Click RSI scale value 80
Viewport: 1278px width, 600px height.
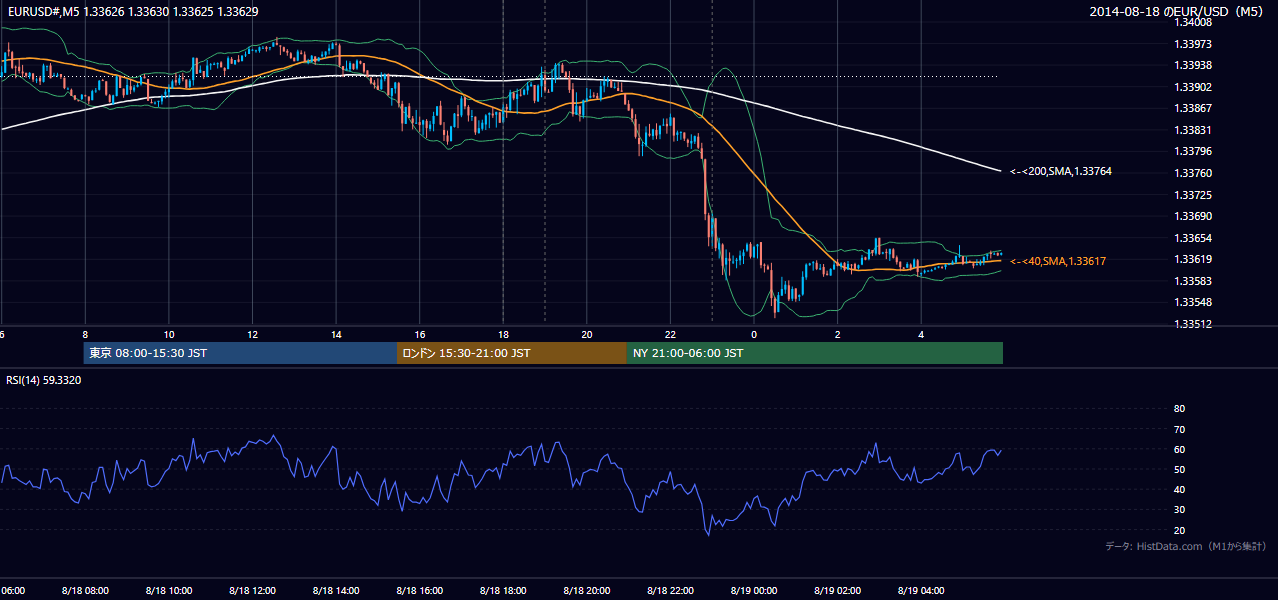click(x=1179, y=409)
